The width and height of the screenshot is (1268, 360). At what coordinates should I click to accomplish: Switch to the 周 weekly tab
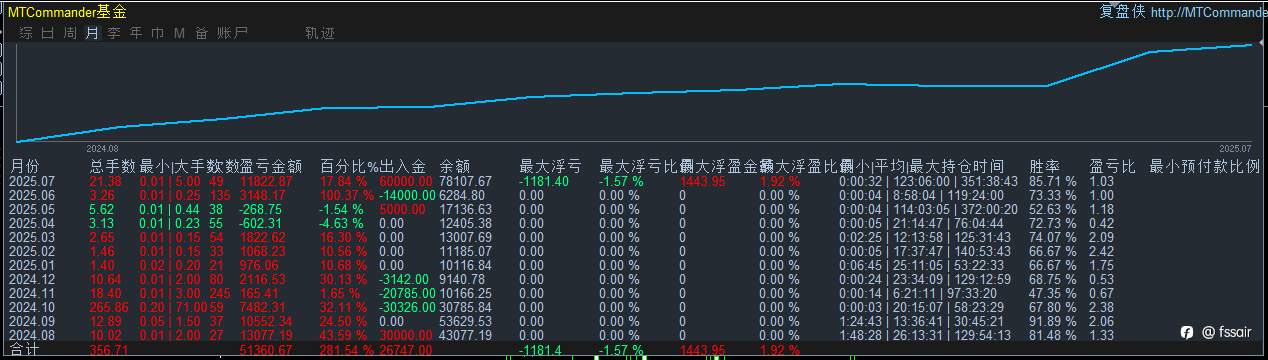coord(70,33)
